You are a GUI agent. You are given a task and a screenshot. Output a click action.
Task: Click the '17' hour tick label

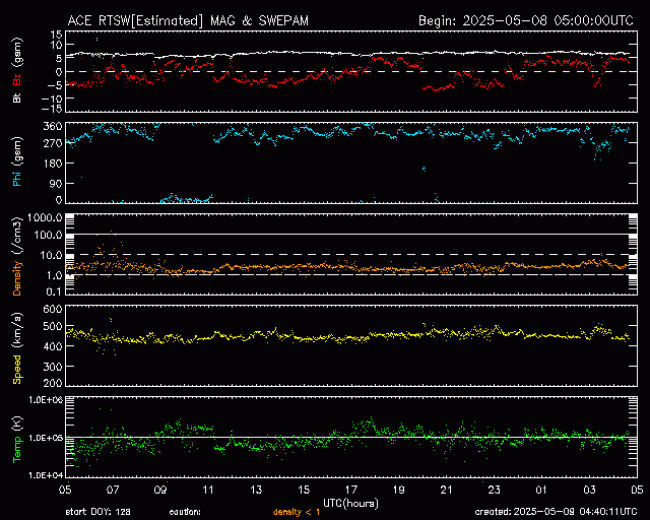click(x=351, y=490)
